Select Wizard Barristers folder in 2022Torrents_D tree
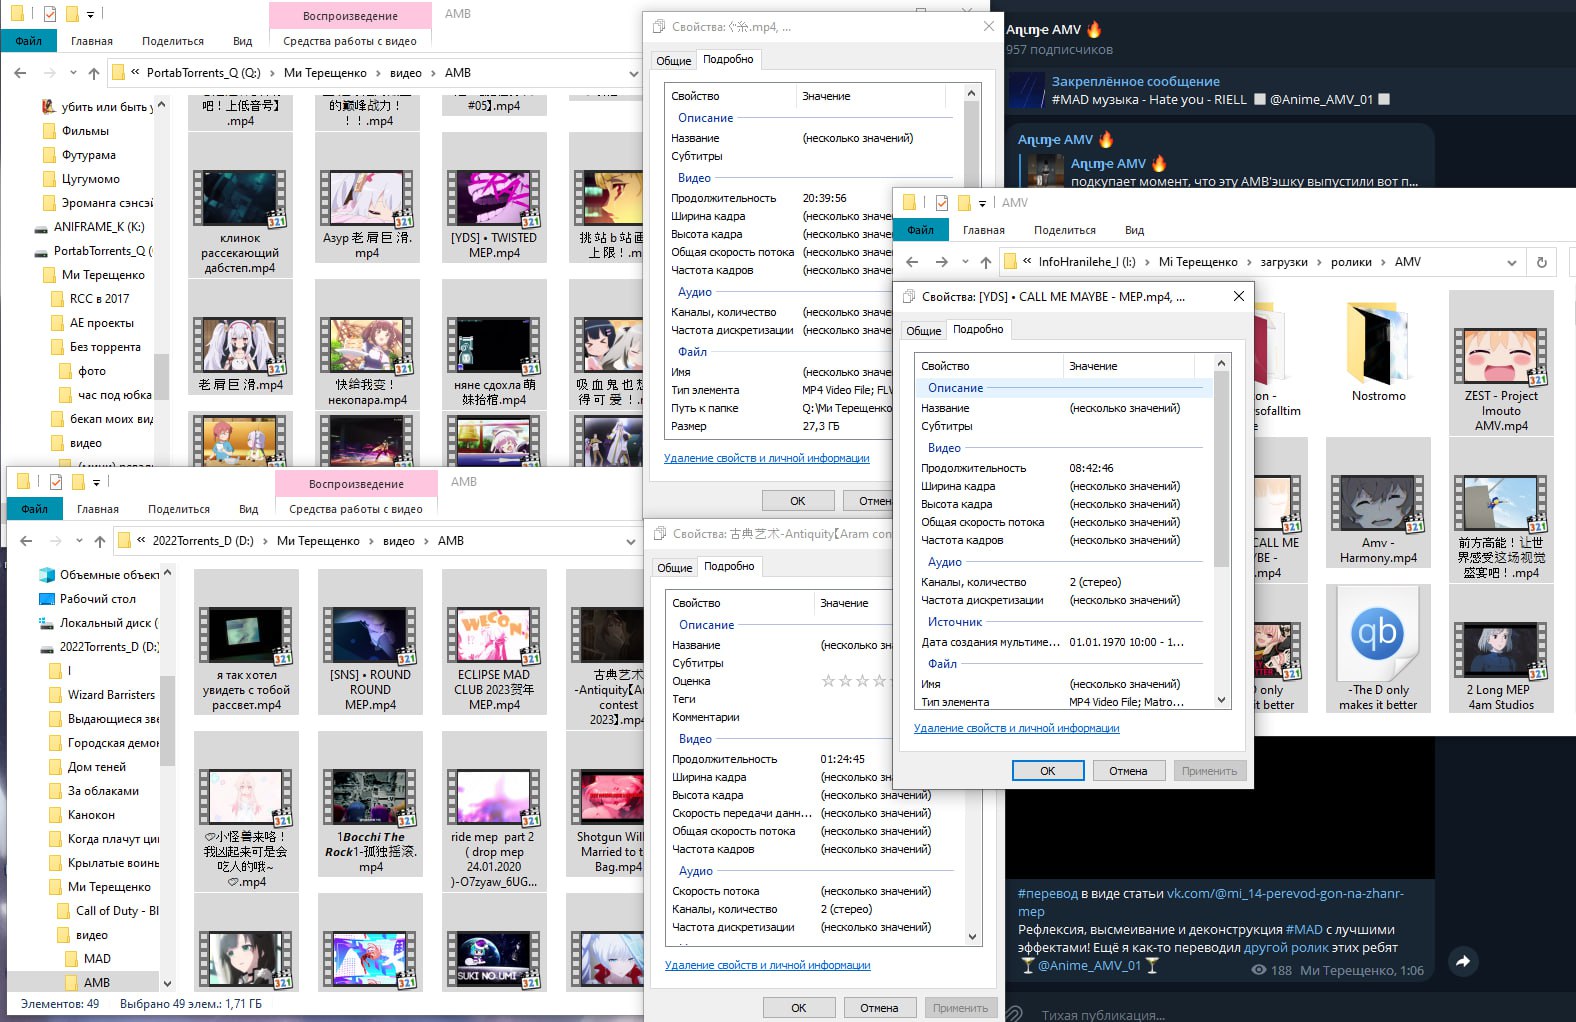Screen dimensions: 1576x1022 (x=111, y=695)
